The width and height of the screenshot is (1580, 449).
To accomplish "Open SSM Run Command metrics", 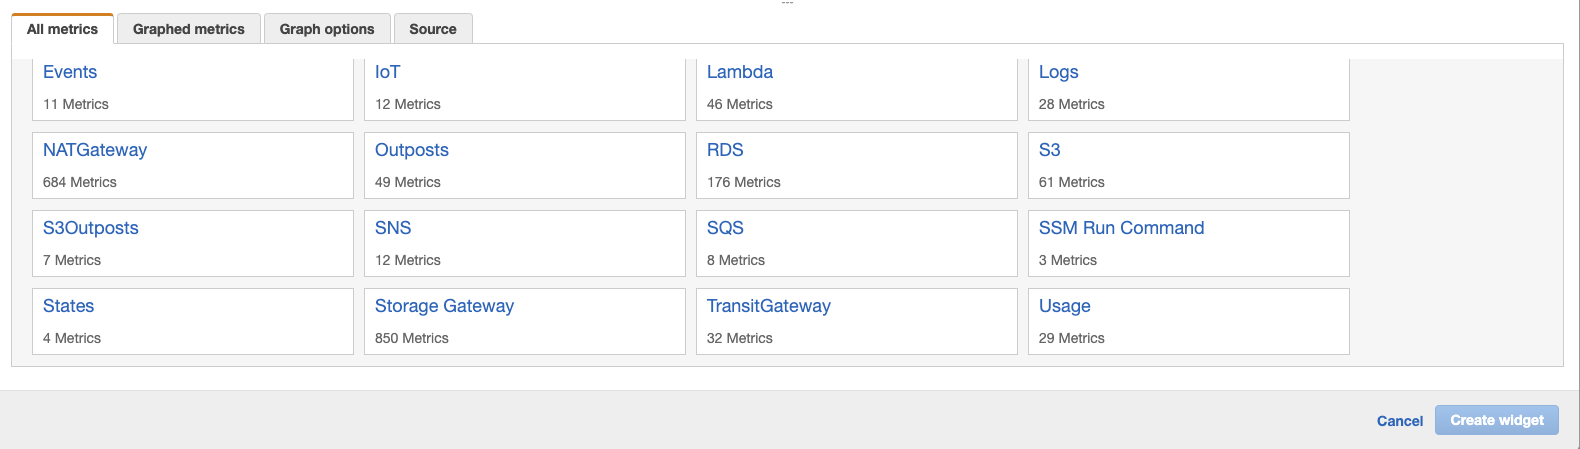I will 1121,228.
